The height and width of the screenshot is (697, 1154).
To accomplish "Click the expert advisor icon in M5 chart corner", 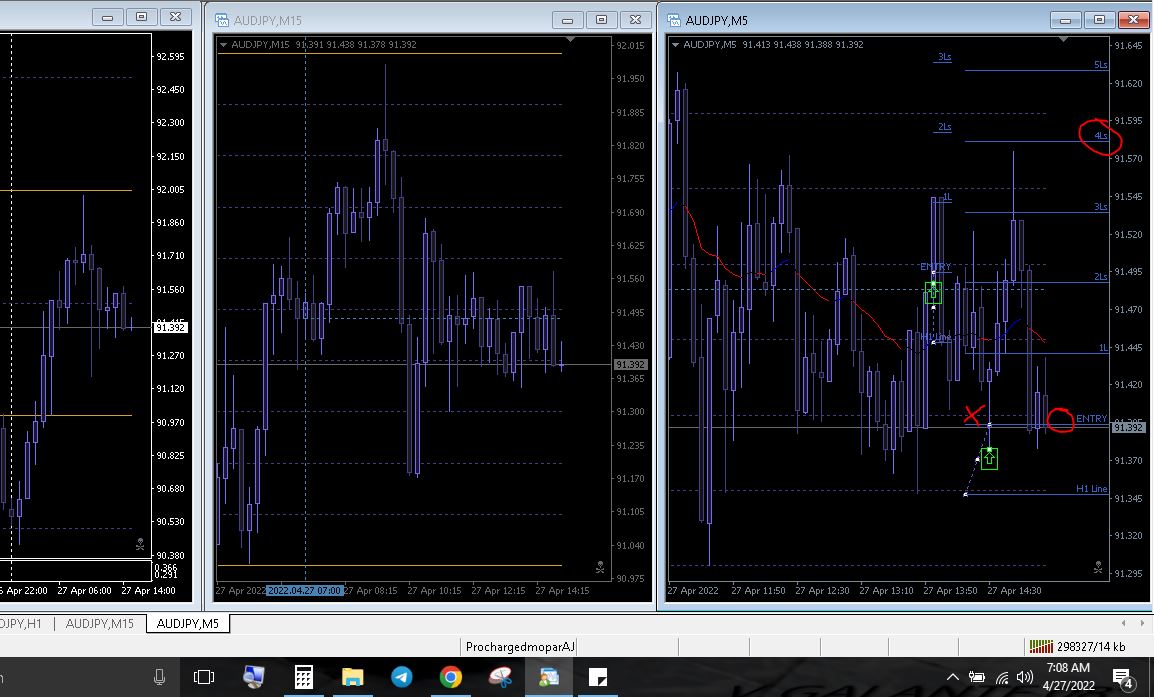I will [x=1098, y=569].
